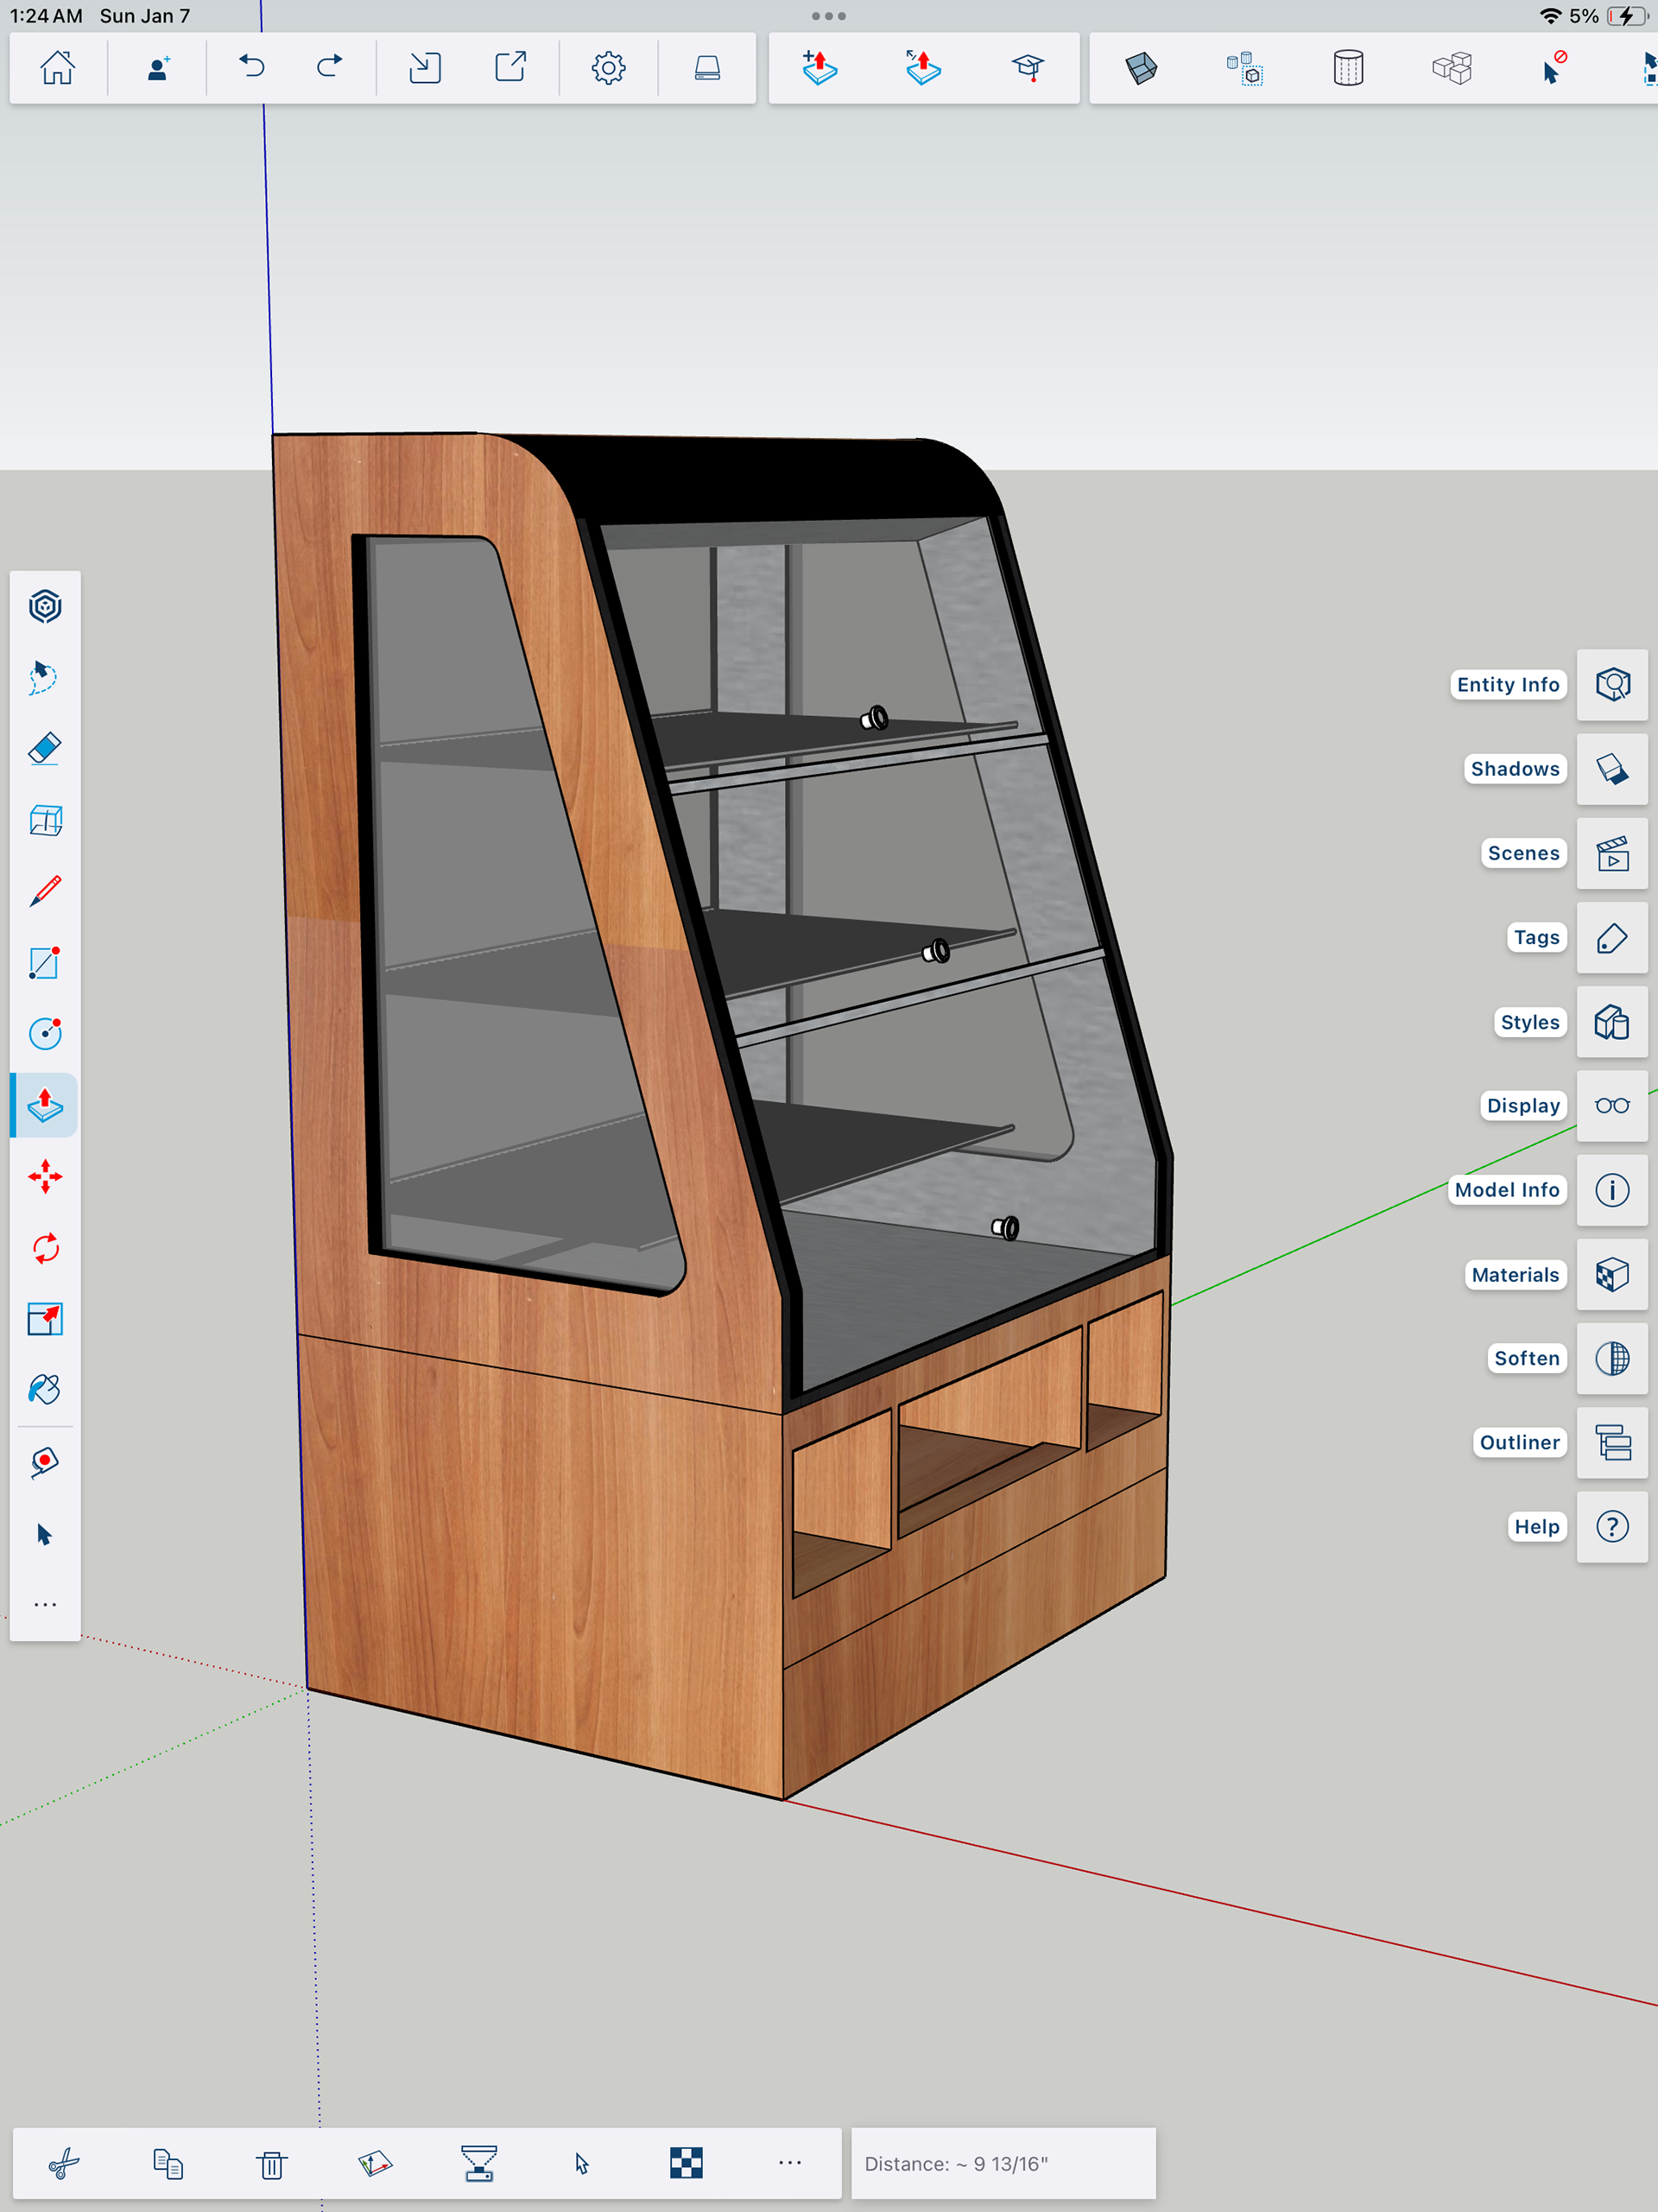Toggle the Display glasses panel
Viewport: 1658px width, 2212px height.
point(1611,1106)
